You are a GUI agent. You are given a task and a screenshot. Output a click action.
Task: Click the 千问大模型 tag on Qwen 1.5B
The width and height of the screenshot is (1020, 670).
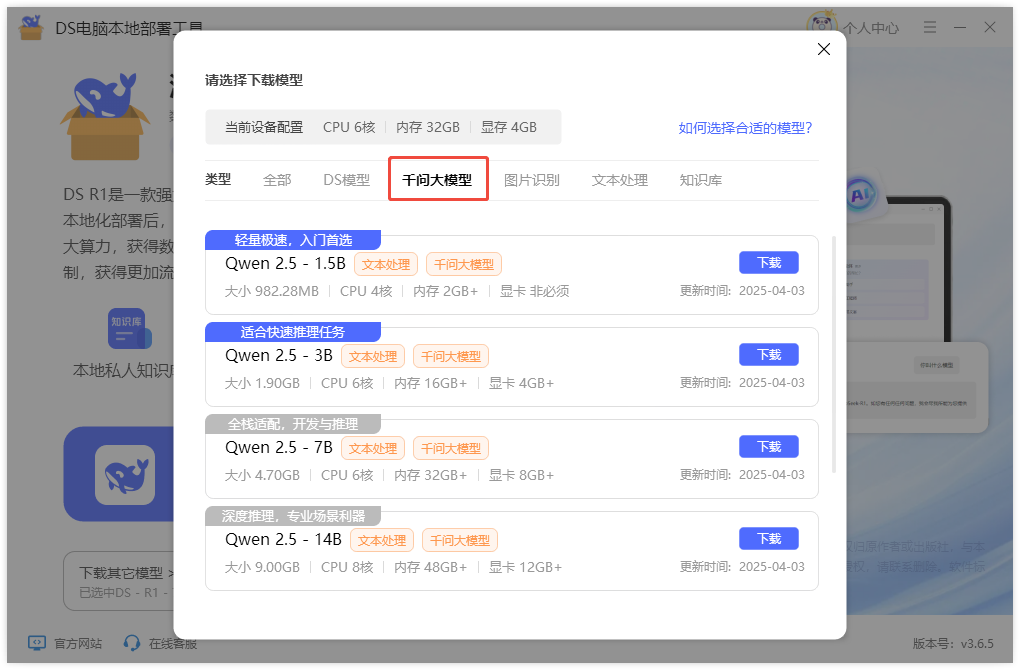point(464,264)
